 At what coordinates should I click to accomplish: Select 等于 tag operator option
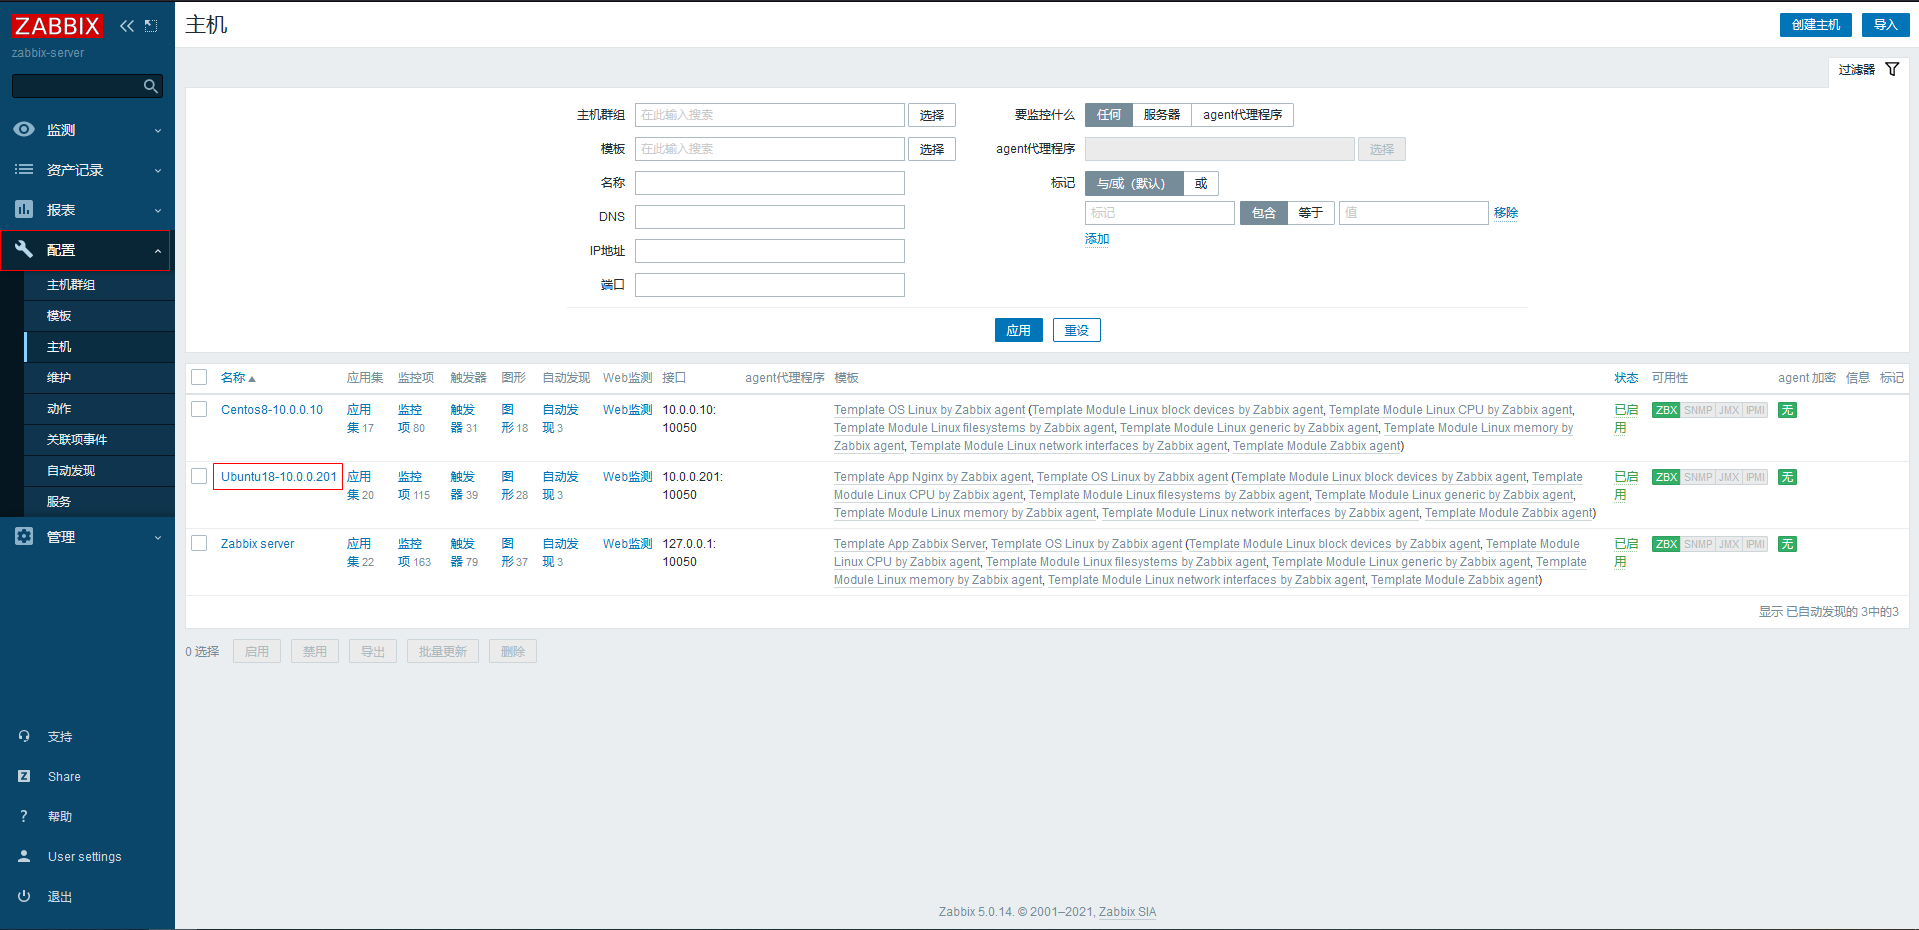(1311, 213)
